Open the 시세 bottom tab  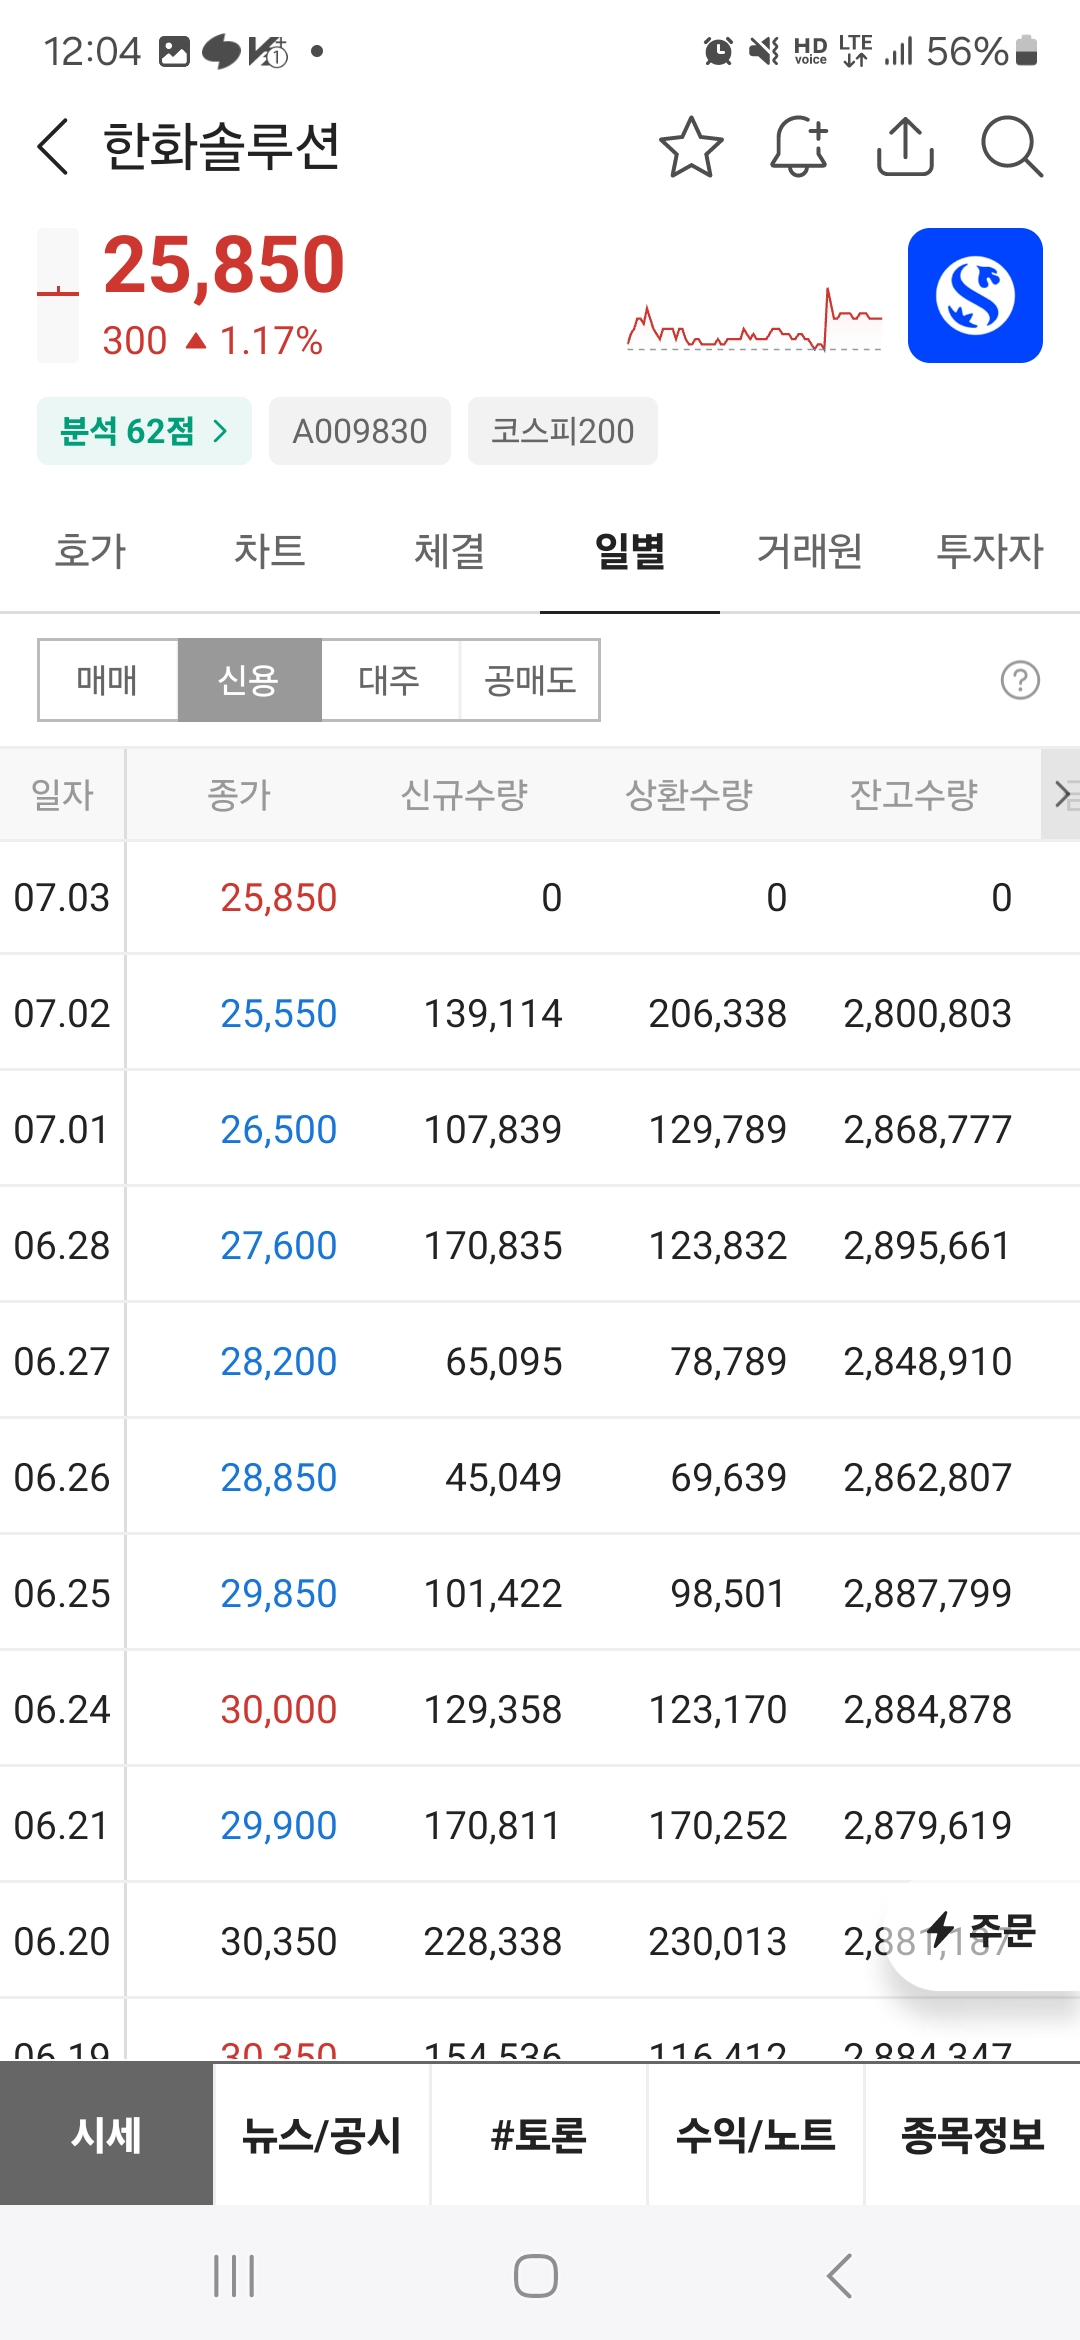pyautogui.click(x=107, y=2135)
